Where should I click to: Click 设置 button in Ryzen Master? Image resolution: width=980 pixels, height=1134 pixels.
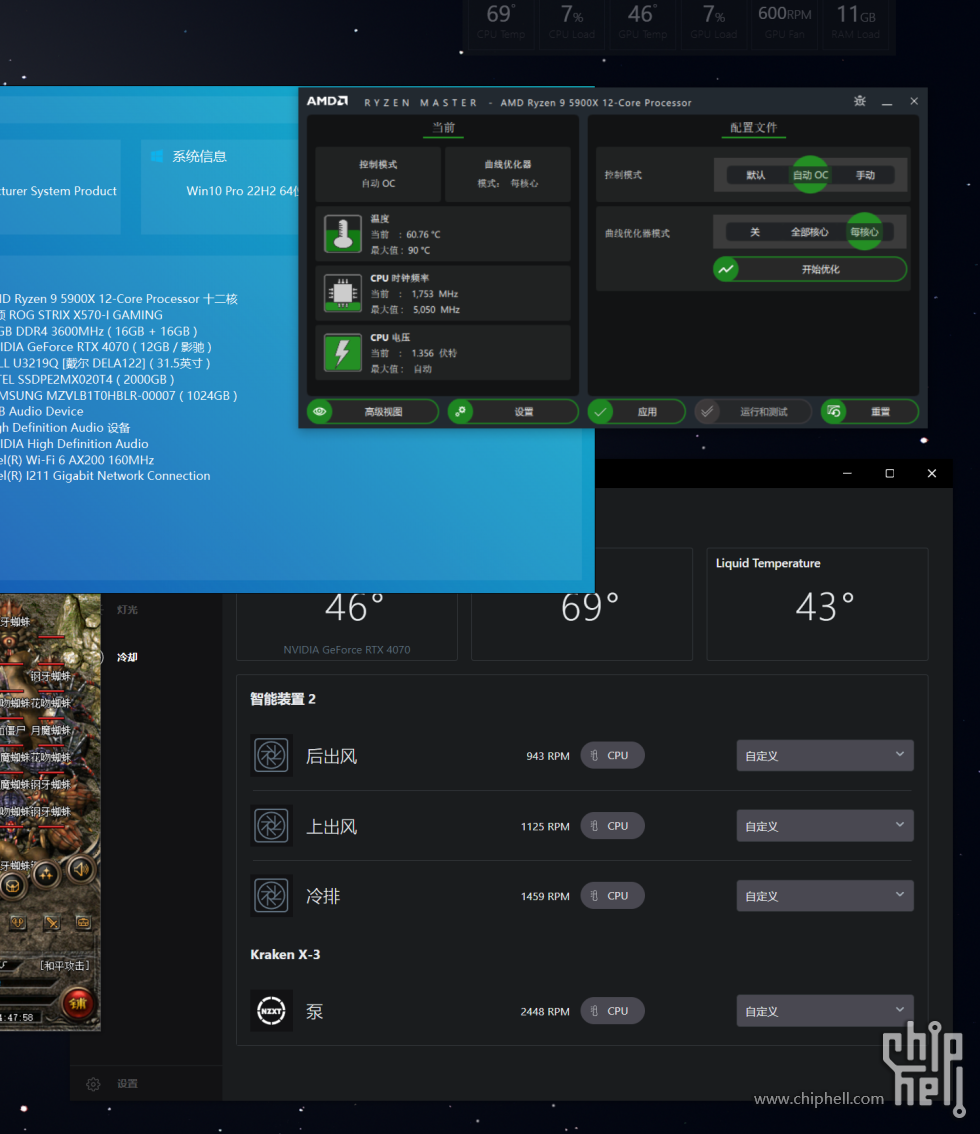tap(513, 412)
